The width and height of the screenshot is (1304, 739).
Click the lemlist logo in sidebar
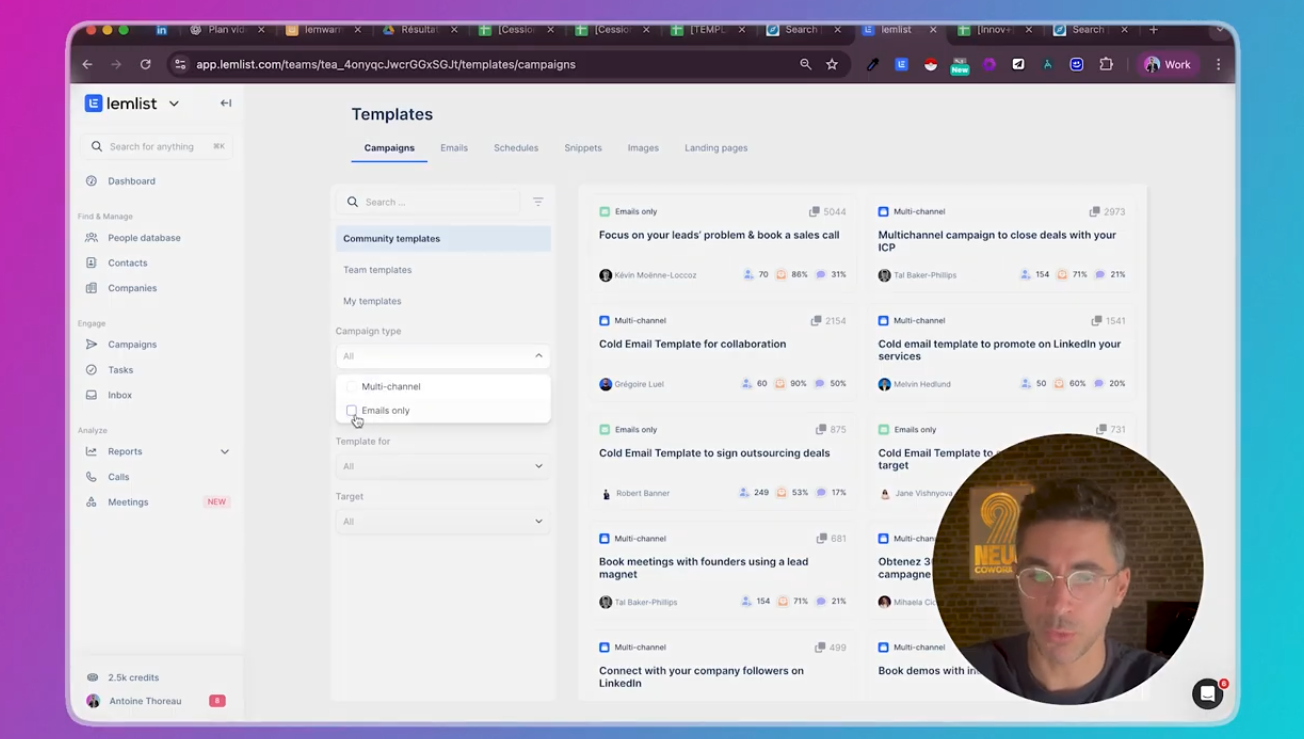pyautogui.click(x=122, y=103)
